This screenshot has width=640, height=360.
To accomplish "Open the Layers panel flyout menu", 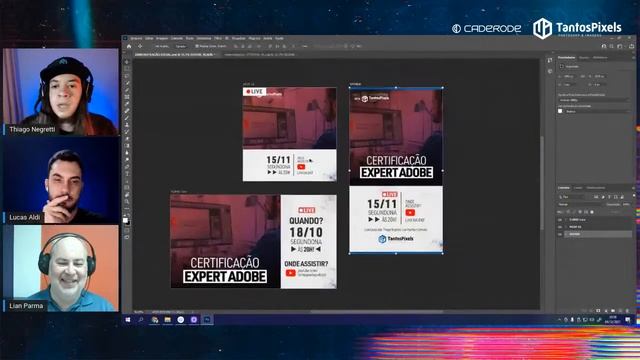I will tap(634, 188).
